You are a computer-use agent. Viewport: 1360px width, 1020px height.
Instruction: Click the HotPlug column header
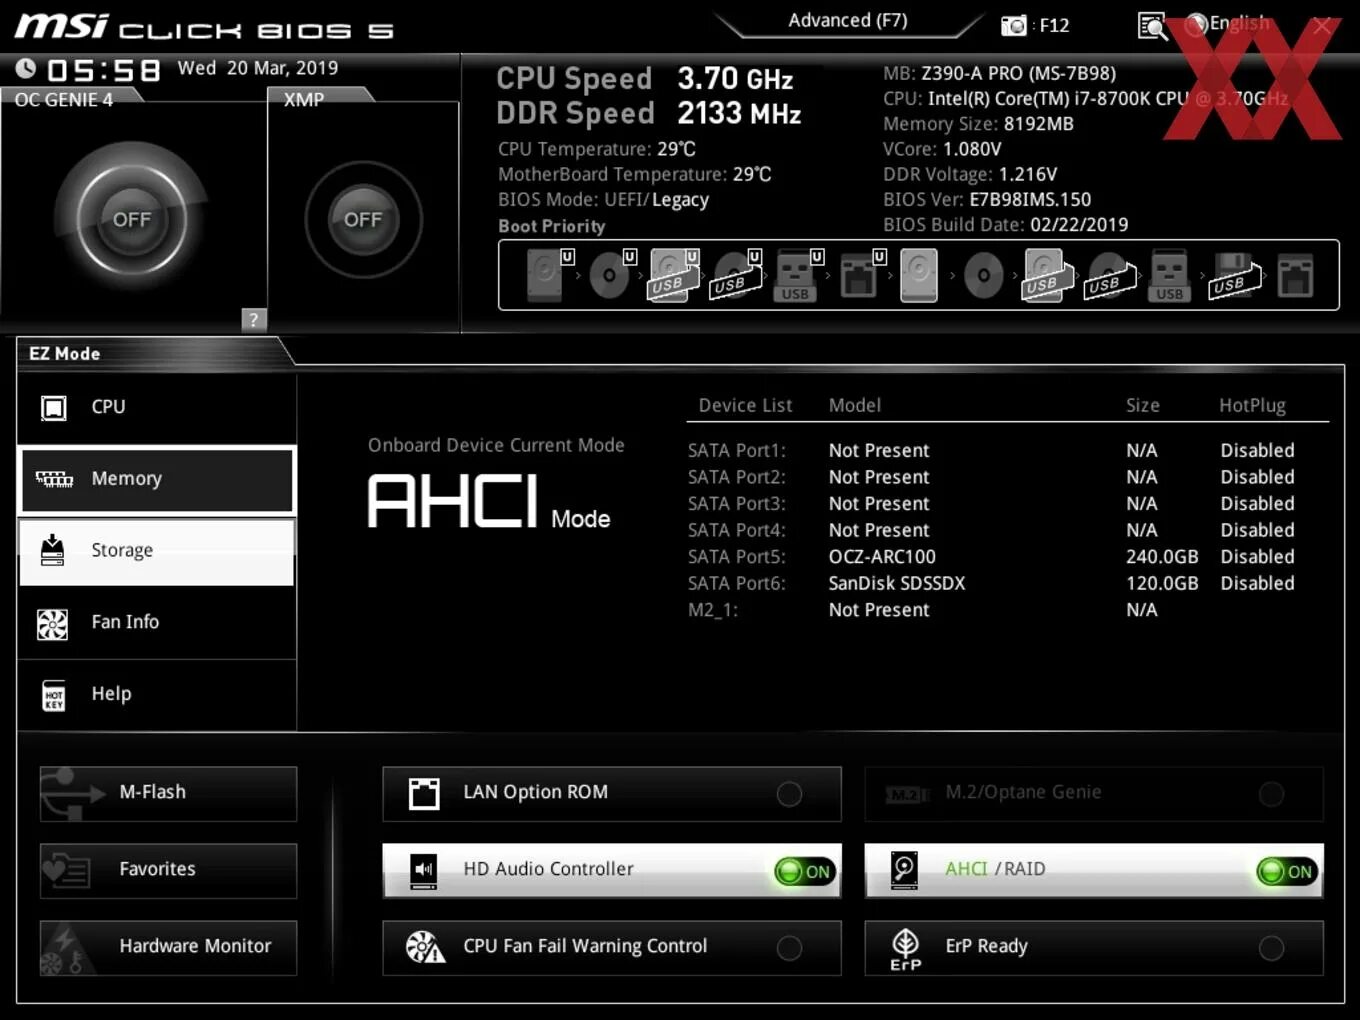point(1252,405)
